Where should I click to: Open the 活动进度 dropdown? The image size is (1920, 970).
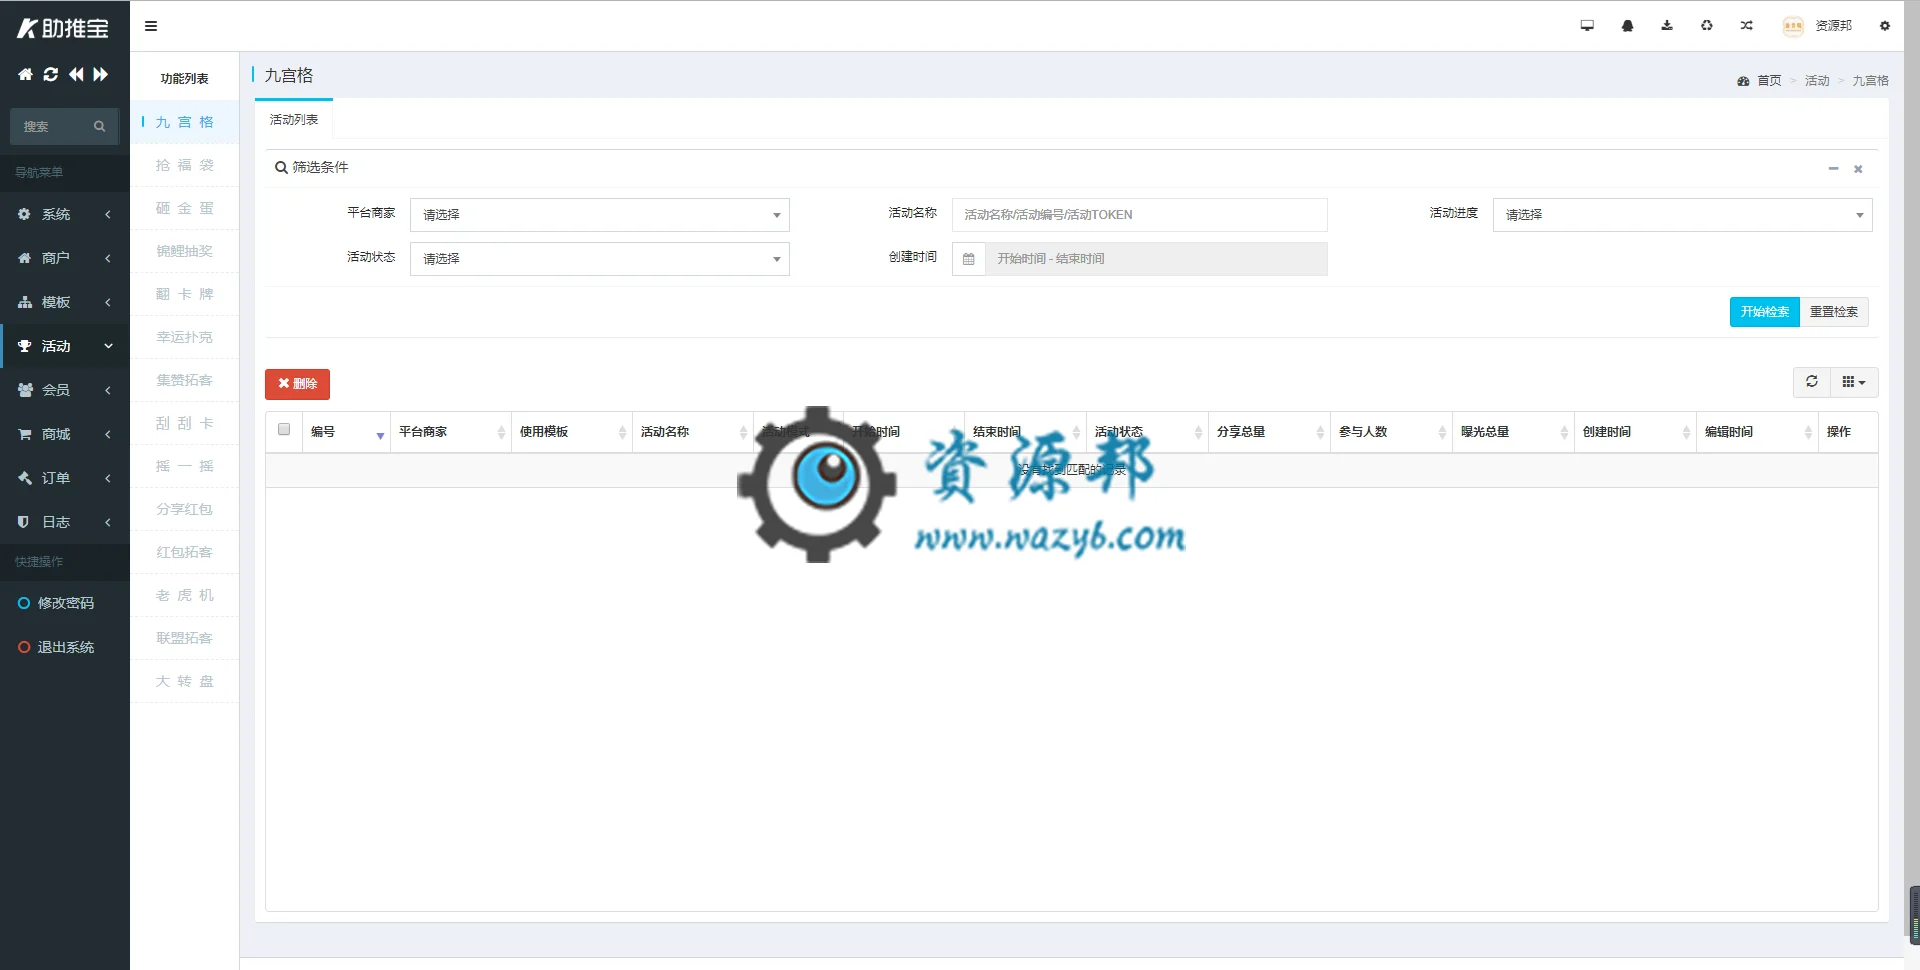point(1682,215)
